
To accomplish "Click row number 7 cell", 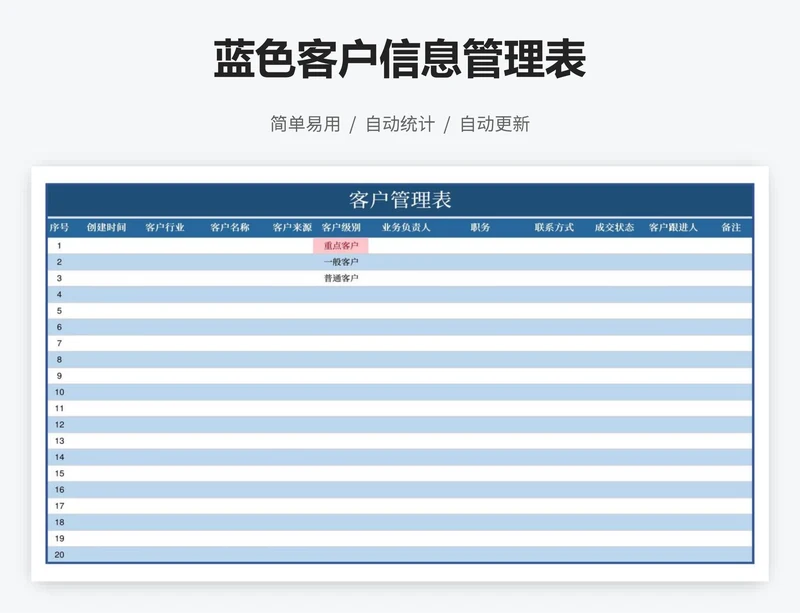I will pos(59,343).
